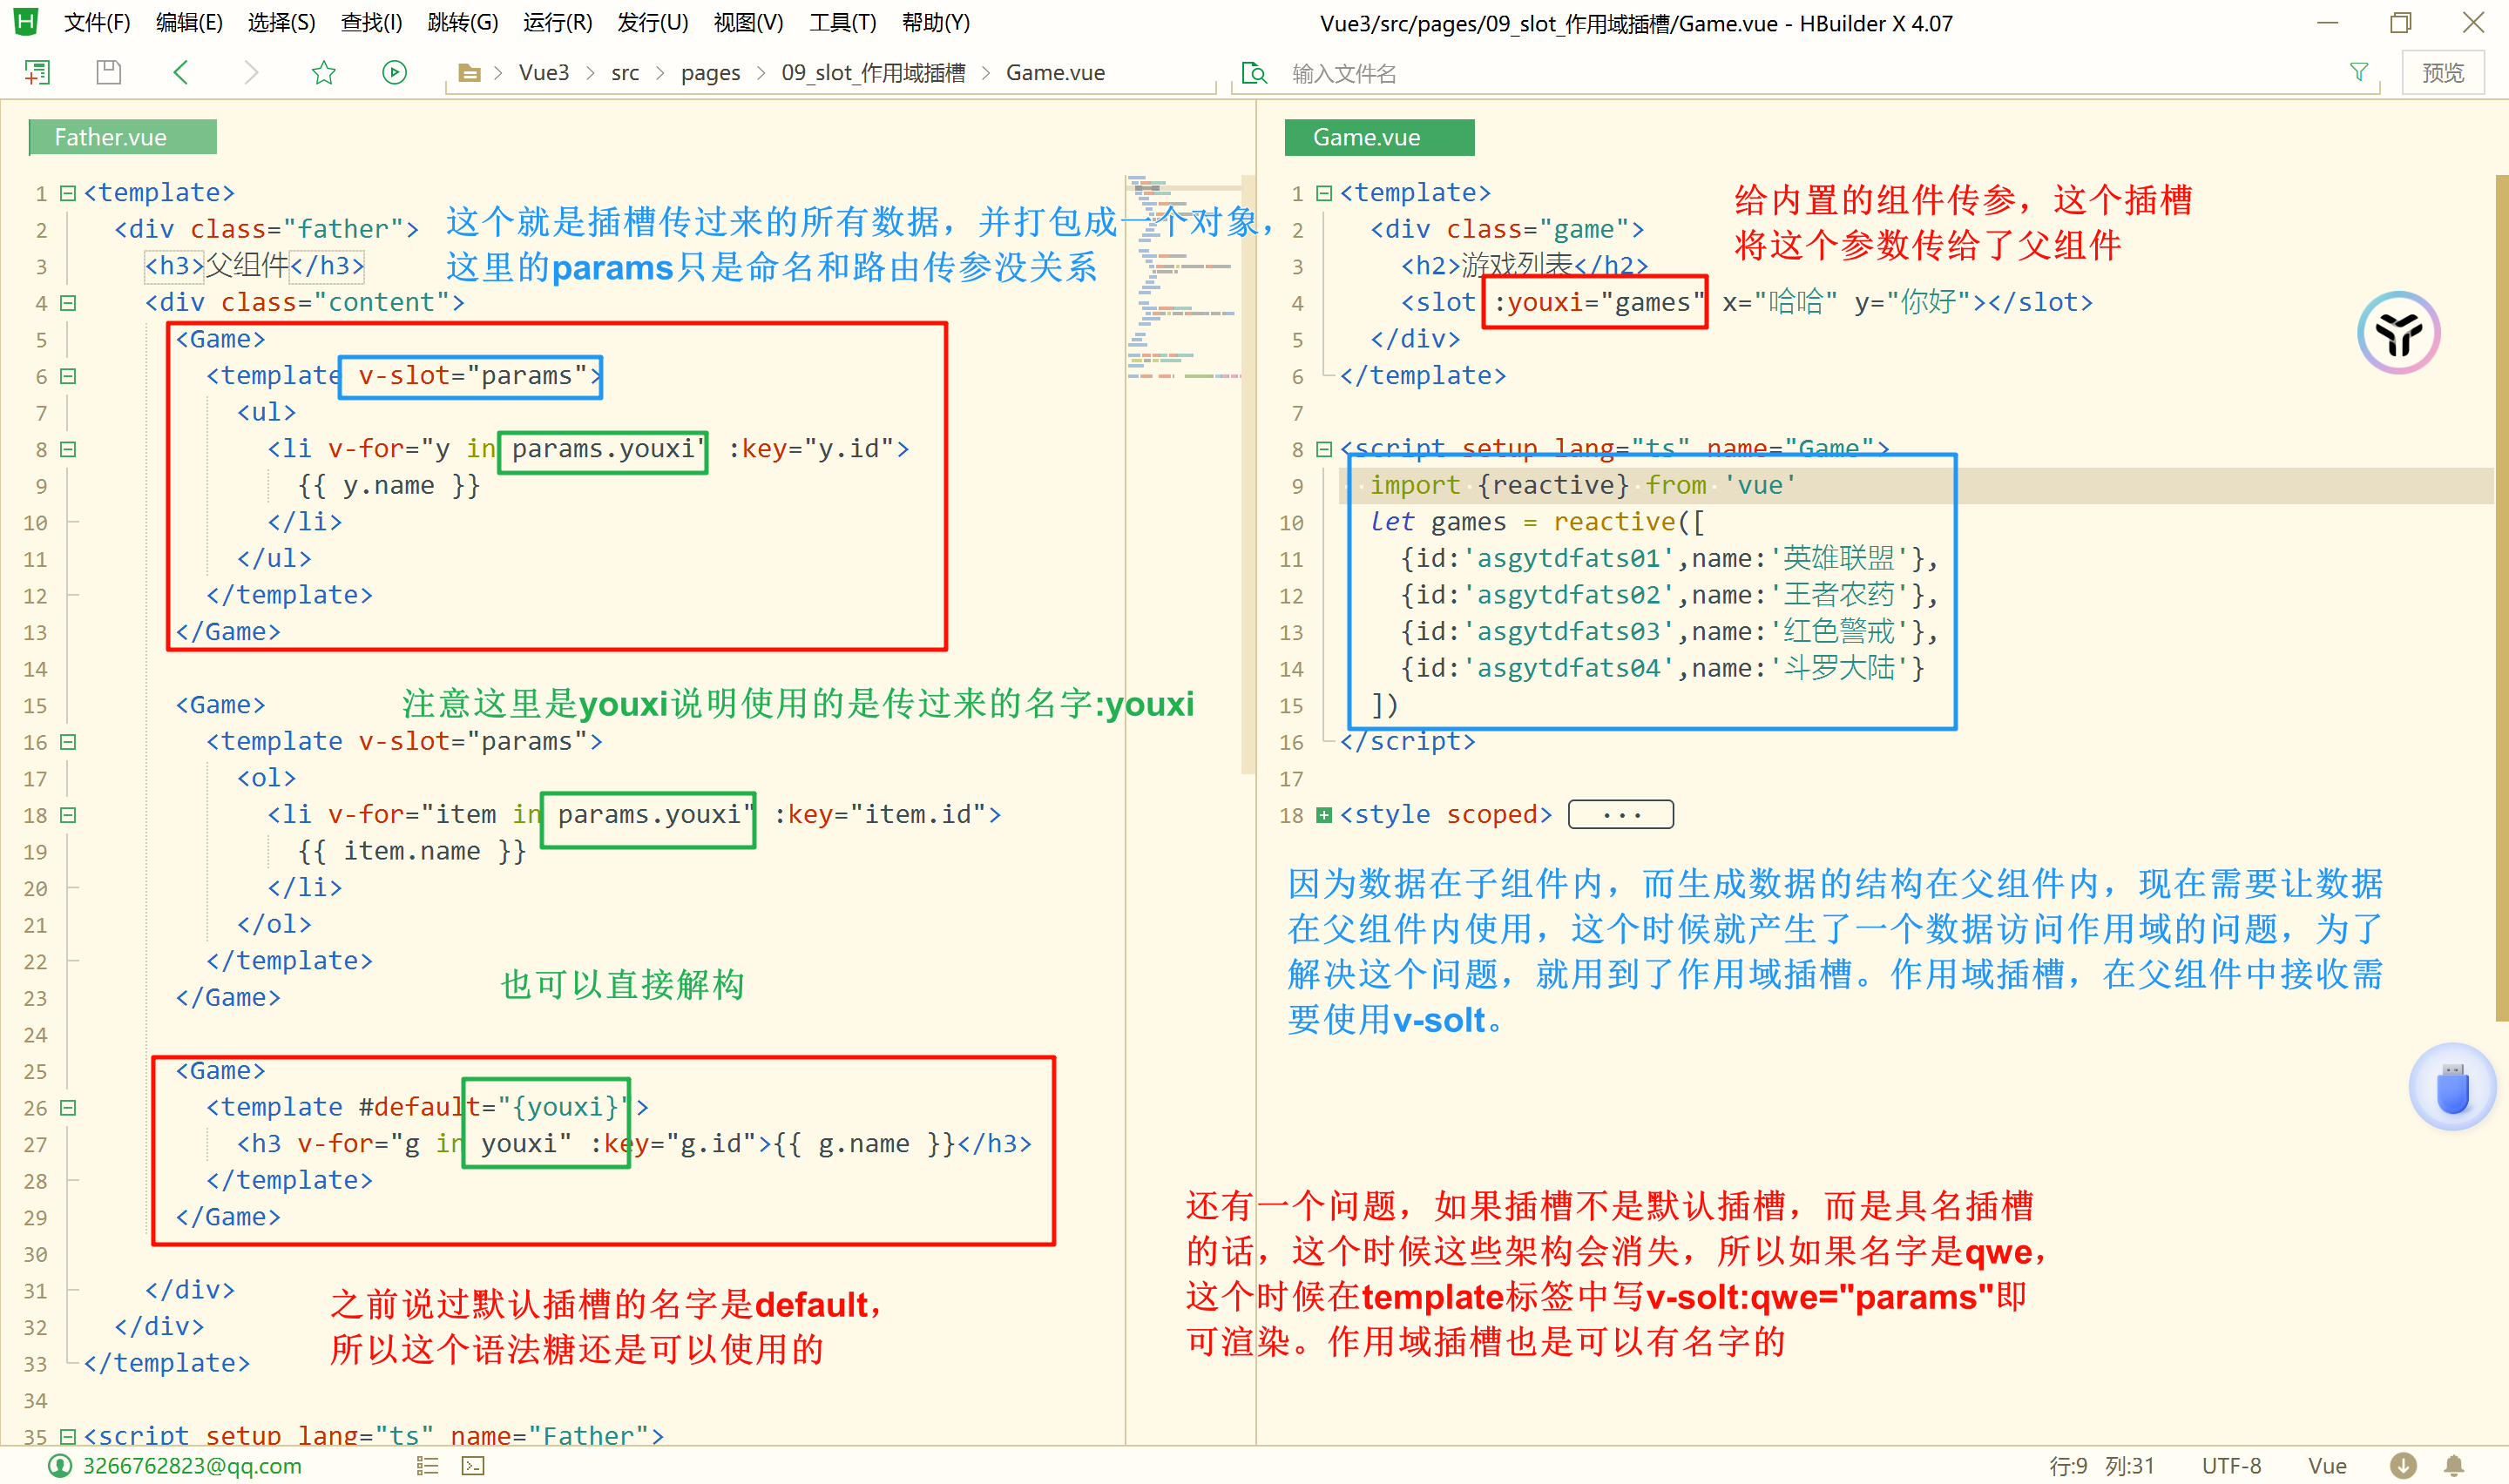Open the terminal icon in status bar
Screen dimensions: 2509x1484
point(473,1466)
